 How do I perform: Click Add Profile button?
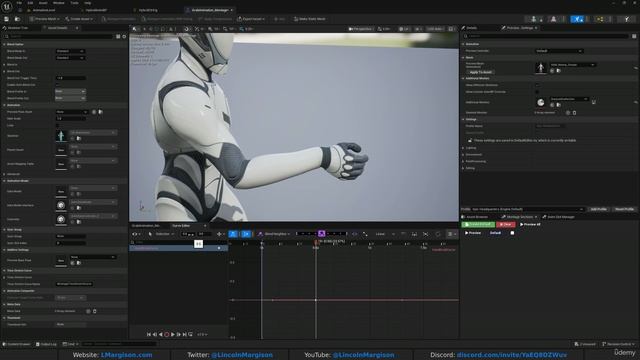coord(599,209)
